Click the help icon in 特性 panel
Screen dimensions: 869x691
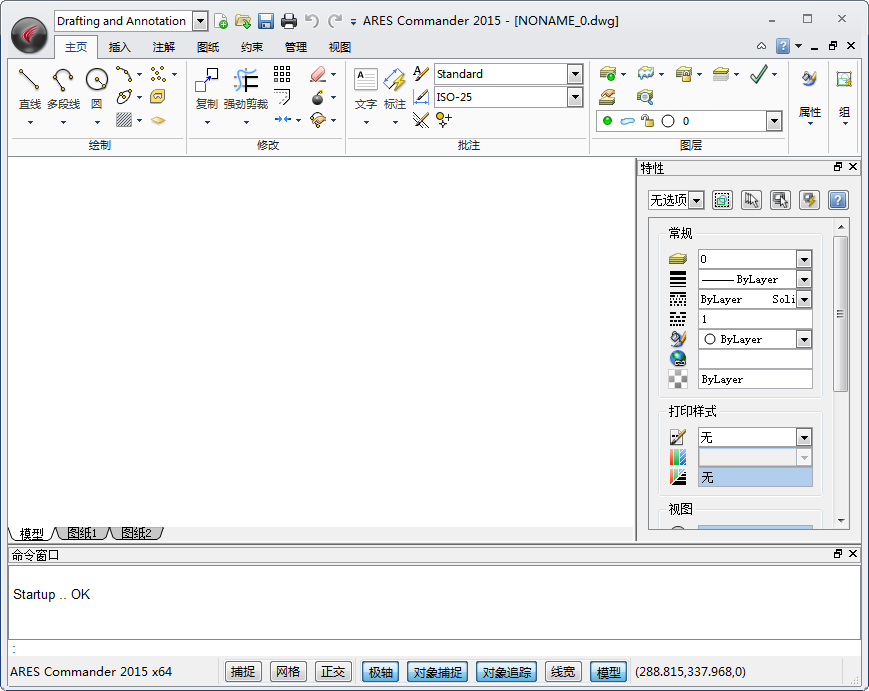tap(838, 200)
